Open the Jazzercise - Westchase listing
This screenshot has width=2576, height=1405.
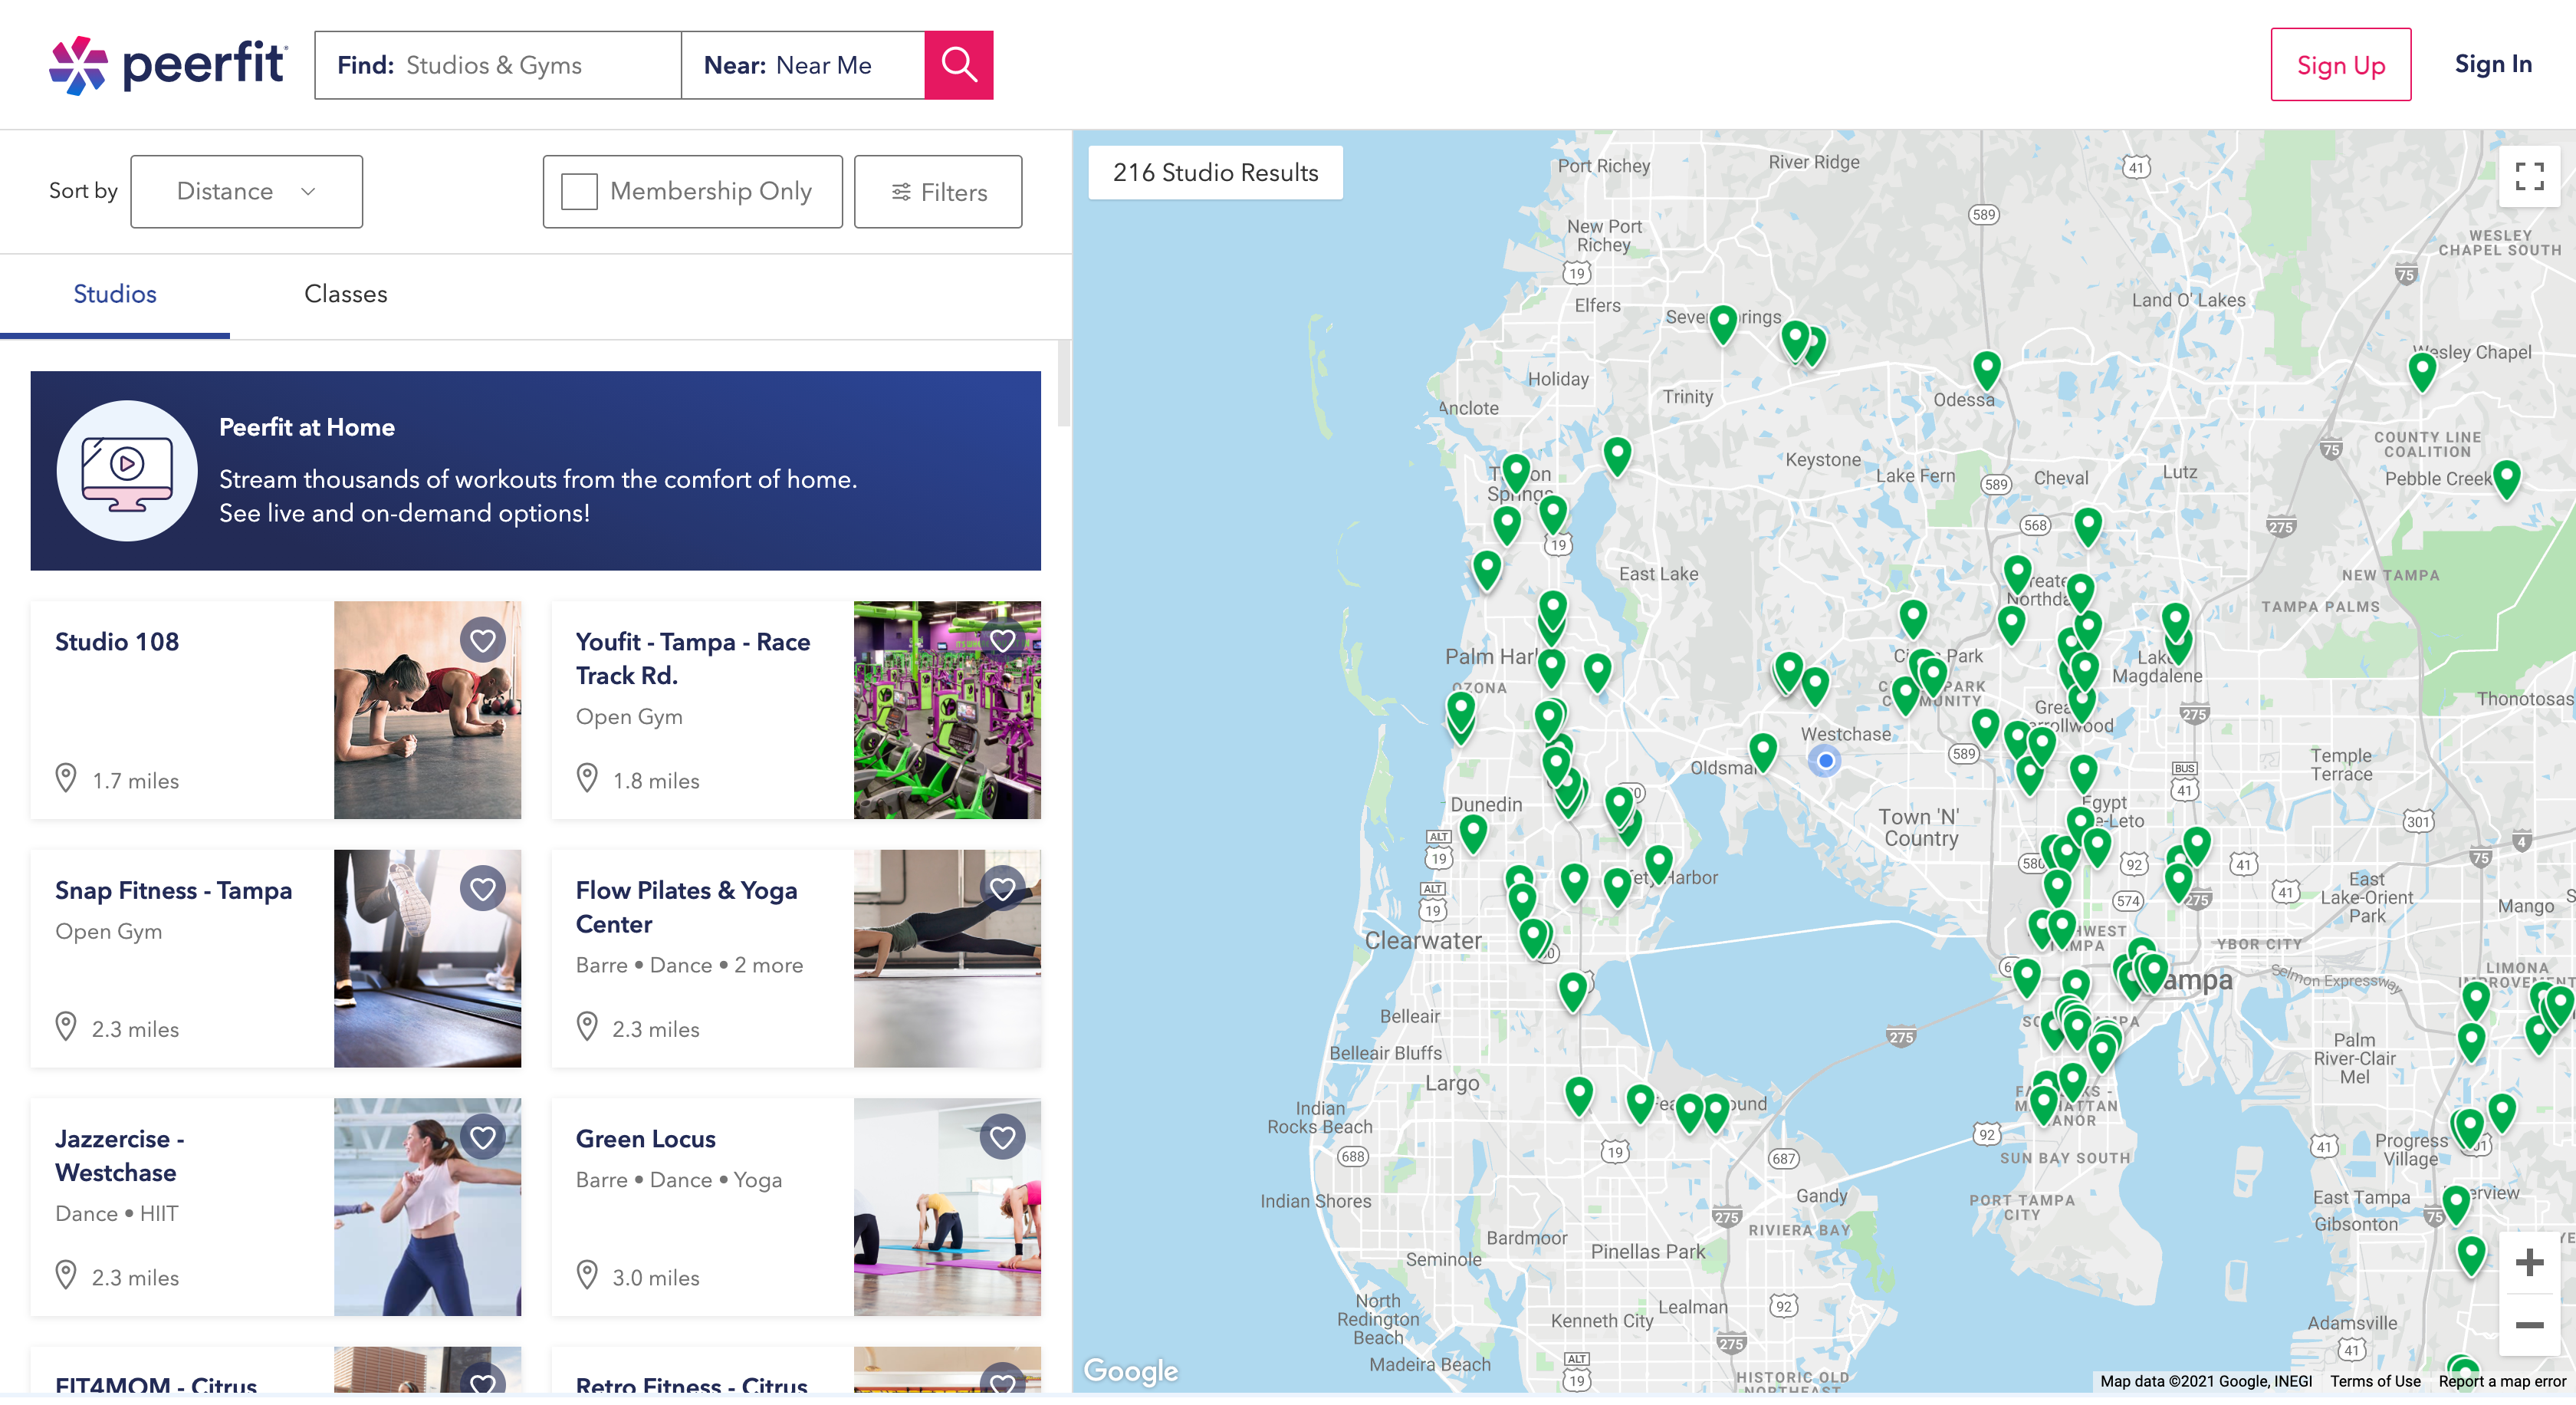(x=120, y=1156)
